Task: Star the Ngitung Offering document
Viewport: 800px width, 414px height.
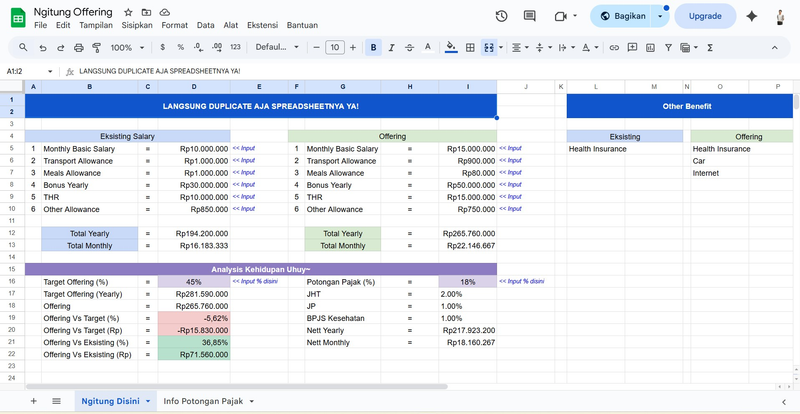Action: click(129, 11)
